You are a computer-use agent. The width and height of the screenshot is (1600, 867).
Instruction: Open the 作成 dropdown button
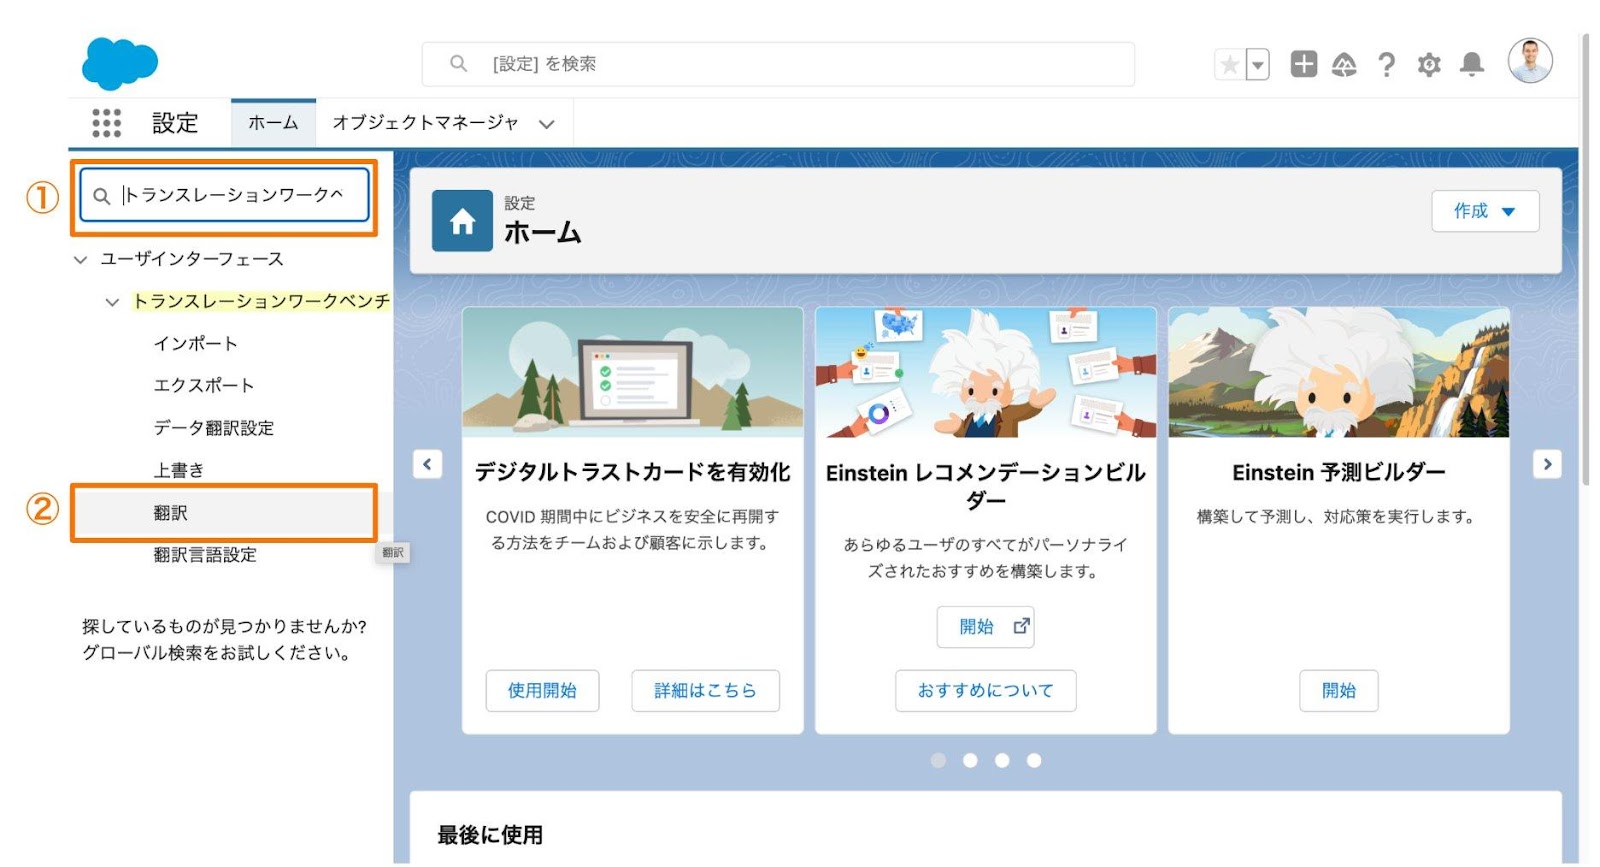(1485, 211)
